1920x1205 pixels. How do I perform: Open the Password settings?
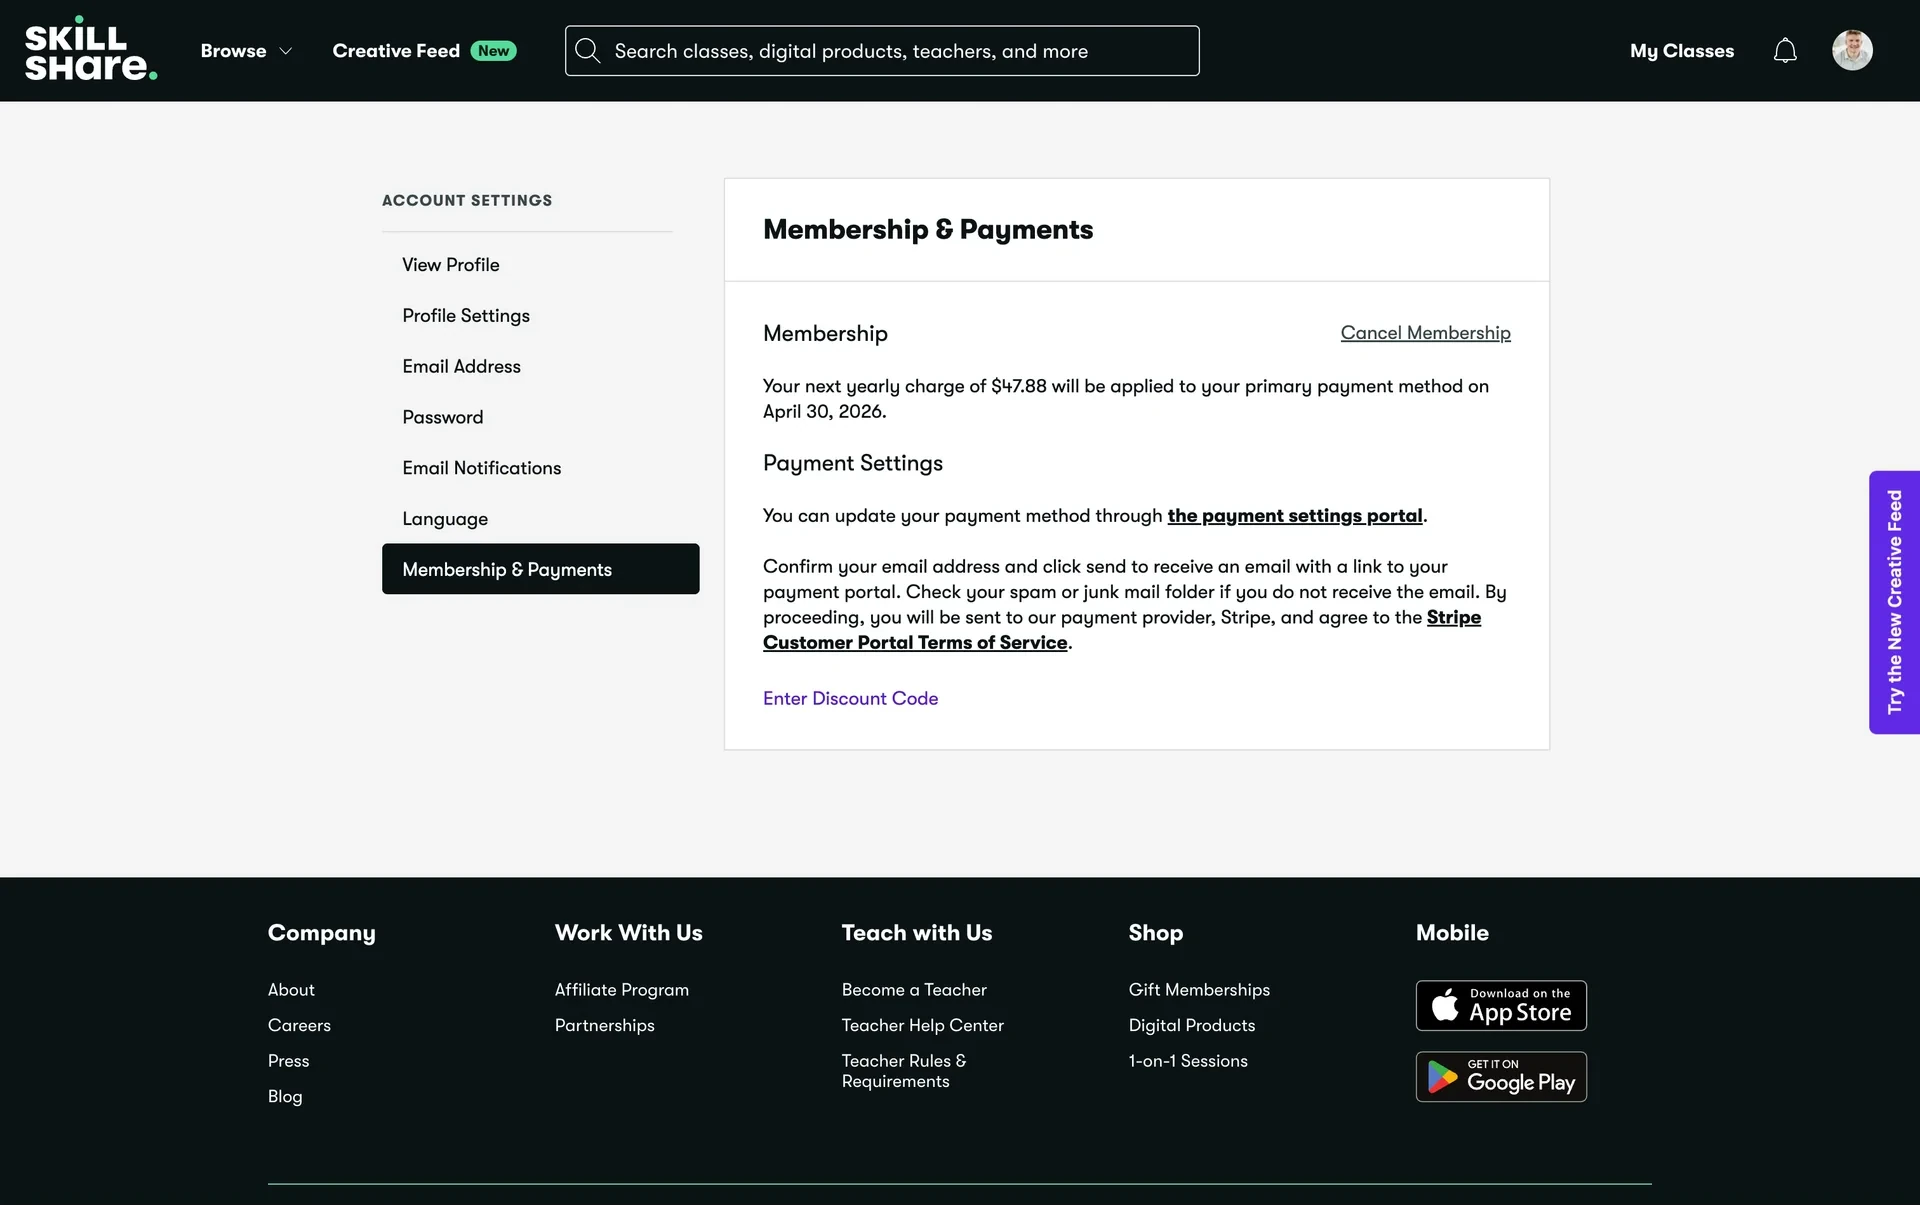pyautogui.click(x=442, y=417)
